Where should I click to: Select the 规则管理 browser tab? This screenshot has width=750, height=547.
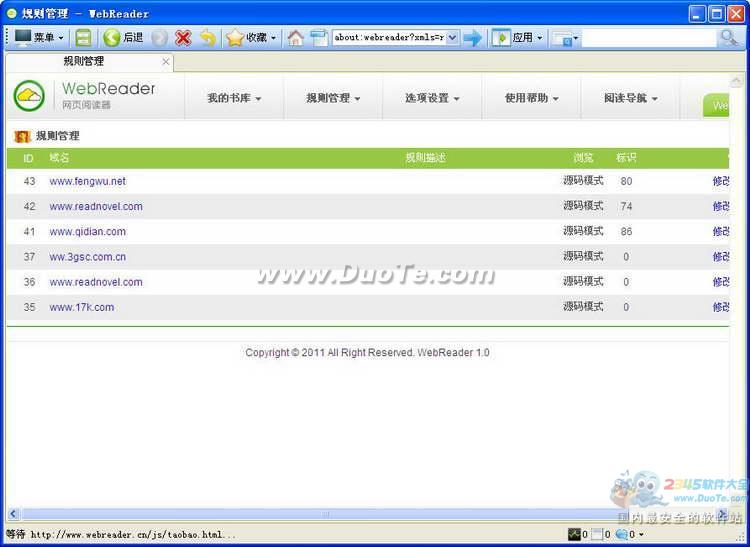[x=89, y=62]
